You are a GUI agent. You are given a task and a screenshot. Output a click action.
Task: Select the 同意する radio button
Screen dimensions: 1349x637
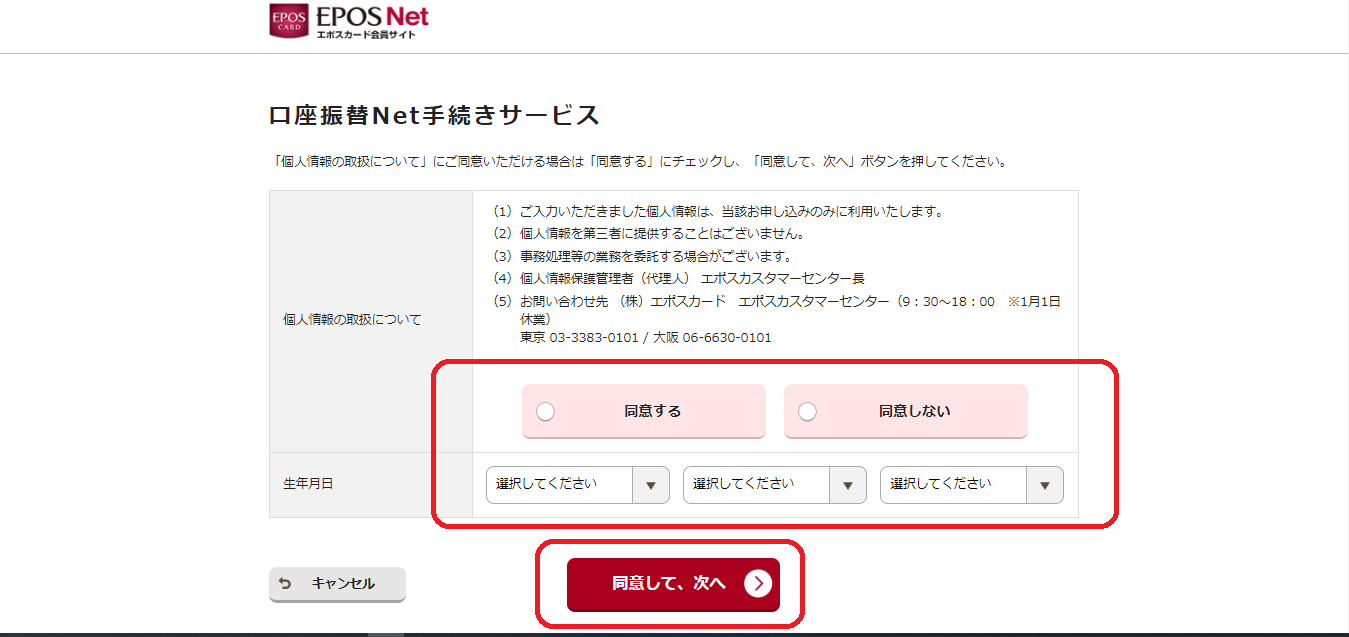(x=545, y=411)
